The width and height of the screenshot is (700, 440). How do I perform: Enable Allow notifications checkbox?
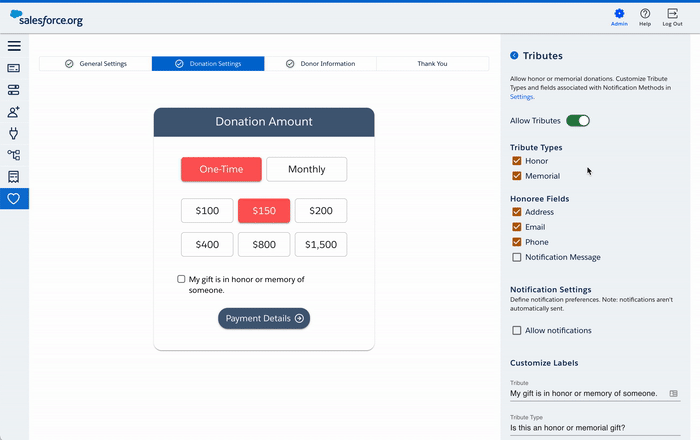(x=517, y=331)
